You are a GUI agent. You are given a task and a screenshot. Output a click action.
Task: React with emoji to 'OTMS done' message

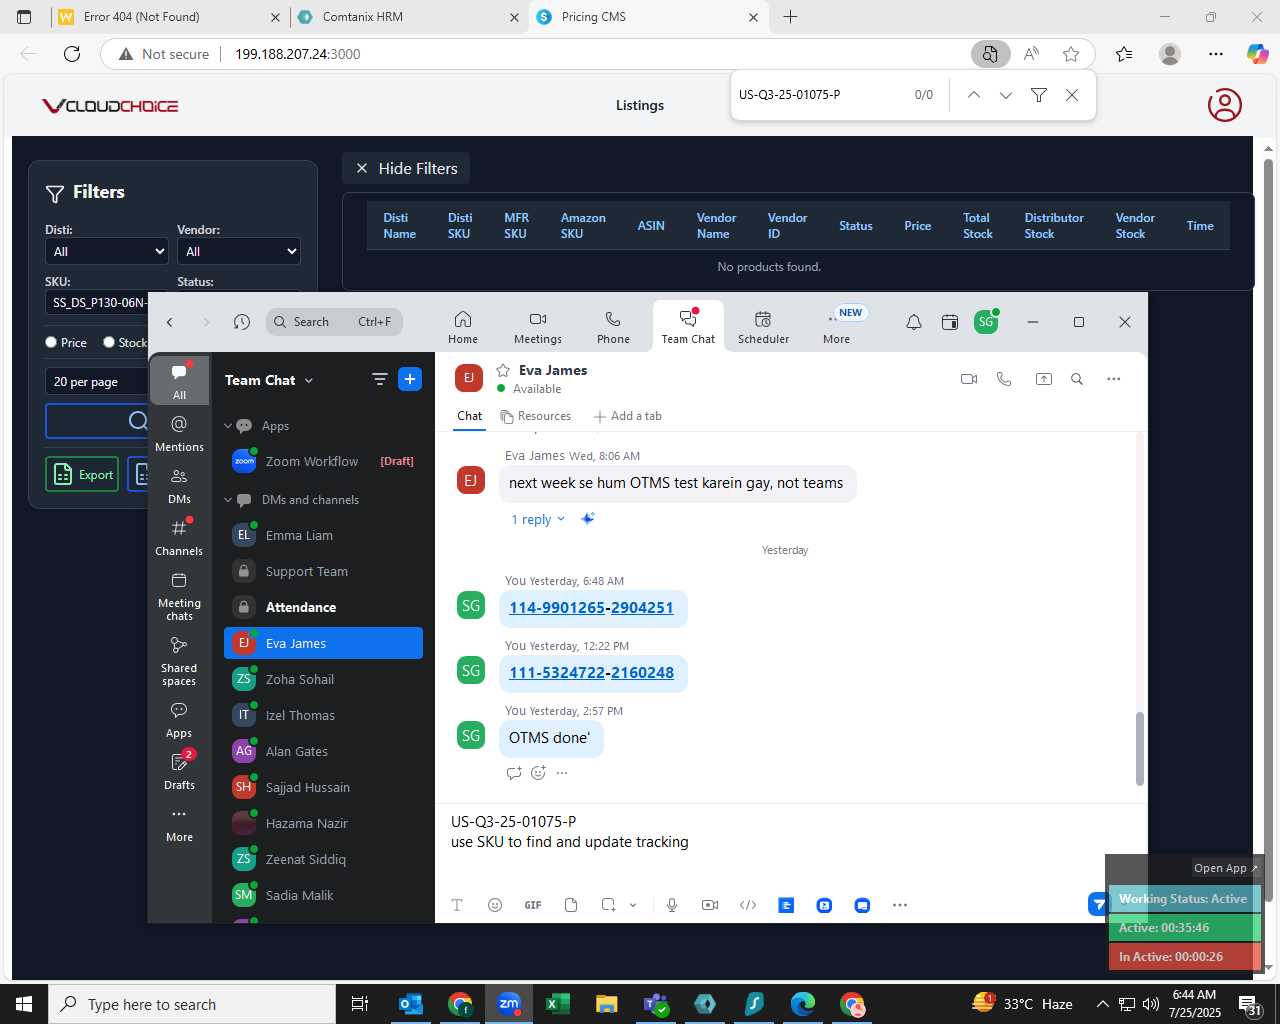pyautogui.click(x=538, y=773)
